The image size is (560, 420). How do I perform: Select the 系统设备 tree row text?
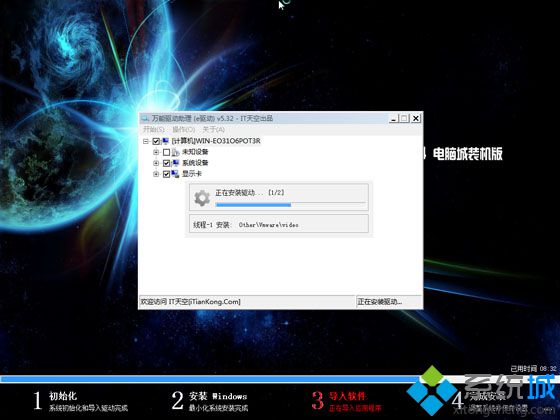pyautogui.click(x=195, y=163)
